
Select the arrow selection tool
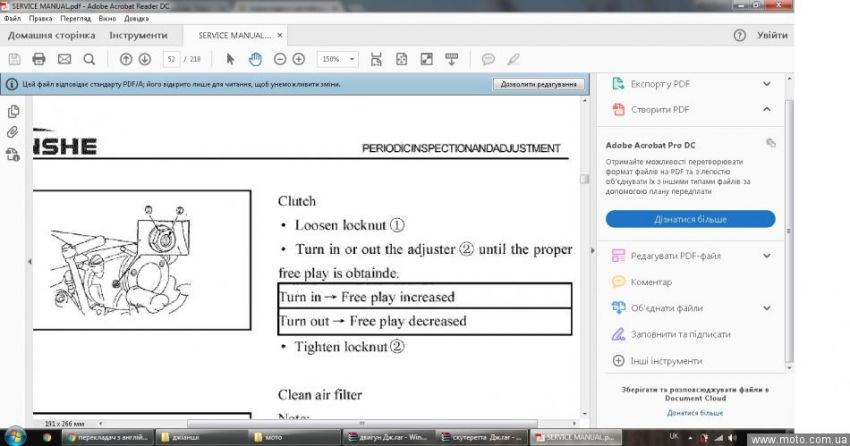click(x=231, y=59)
